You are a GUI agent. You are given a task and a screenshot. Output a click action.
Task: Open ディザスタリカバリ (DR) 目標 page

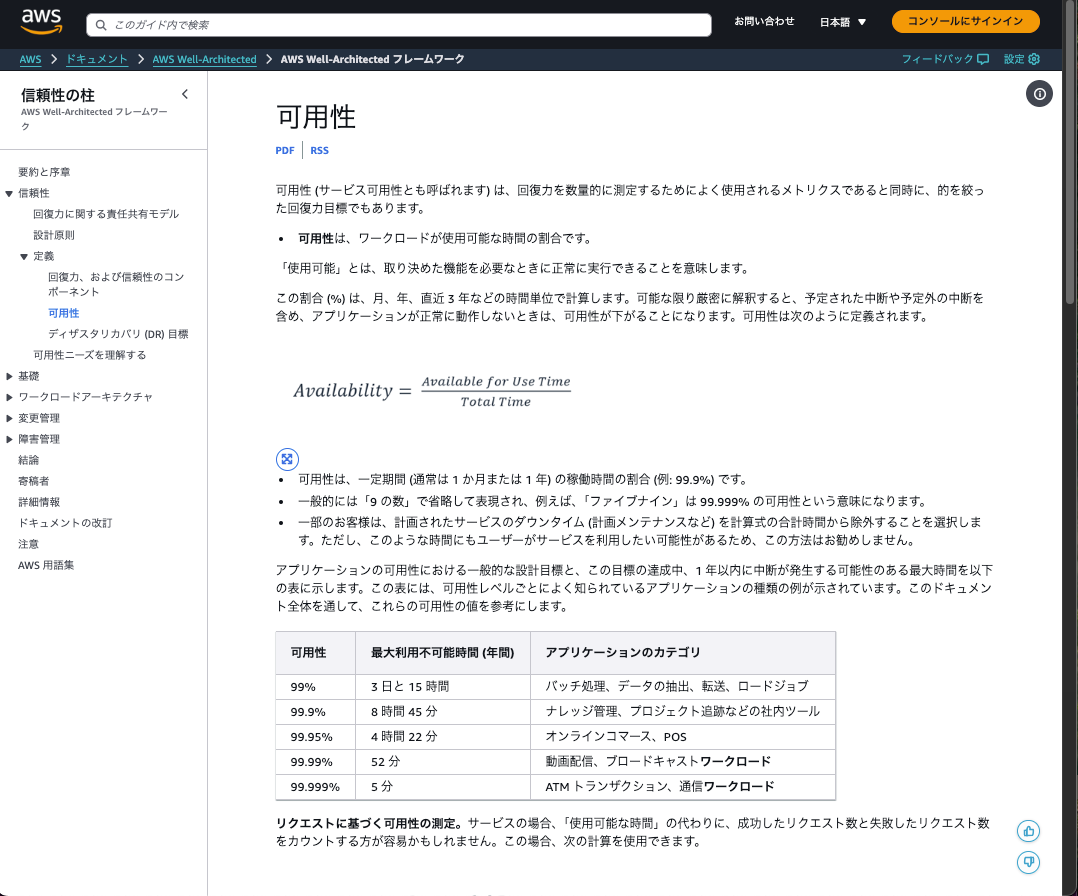coord(118,334)
